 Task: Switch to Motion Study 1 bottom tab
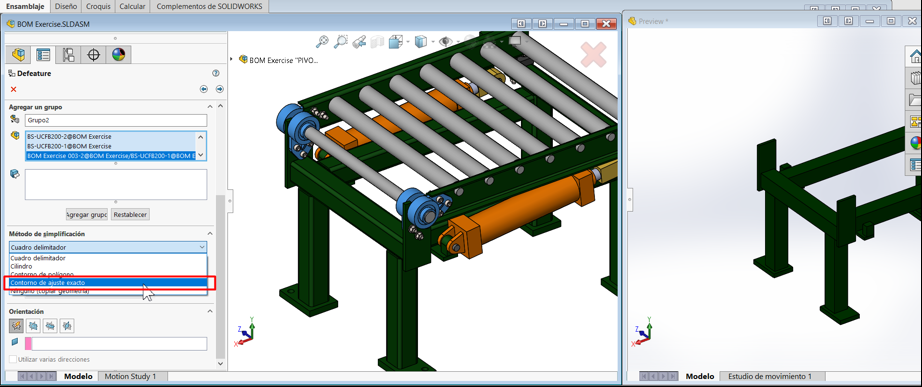132,376
